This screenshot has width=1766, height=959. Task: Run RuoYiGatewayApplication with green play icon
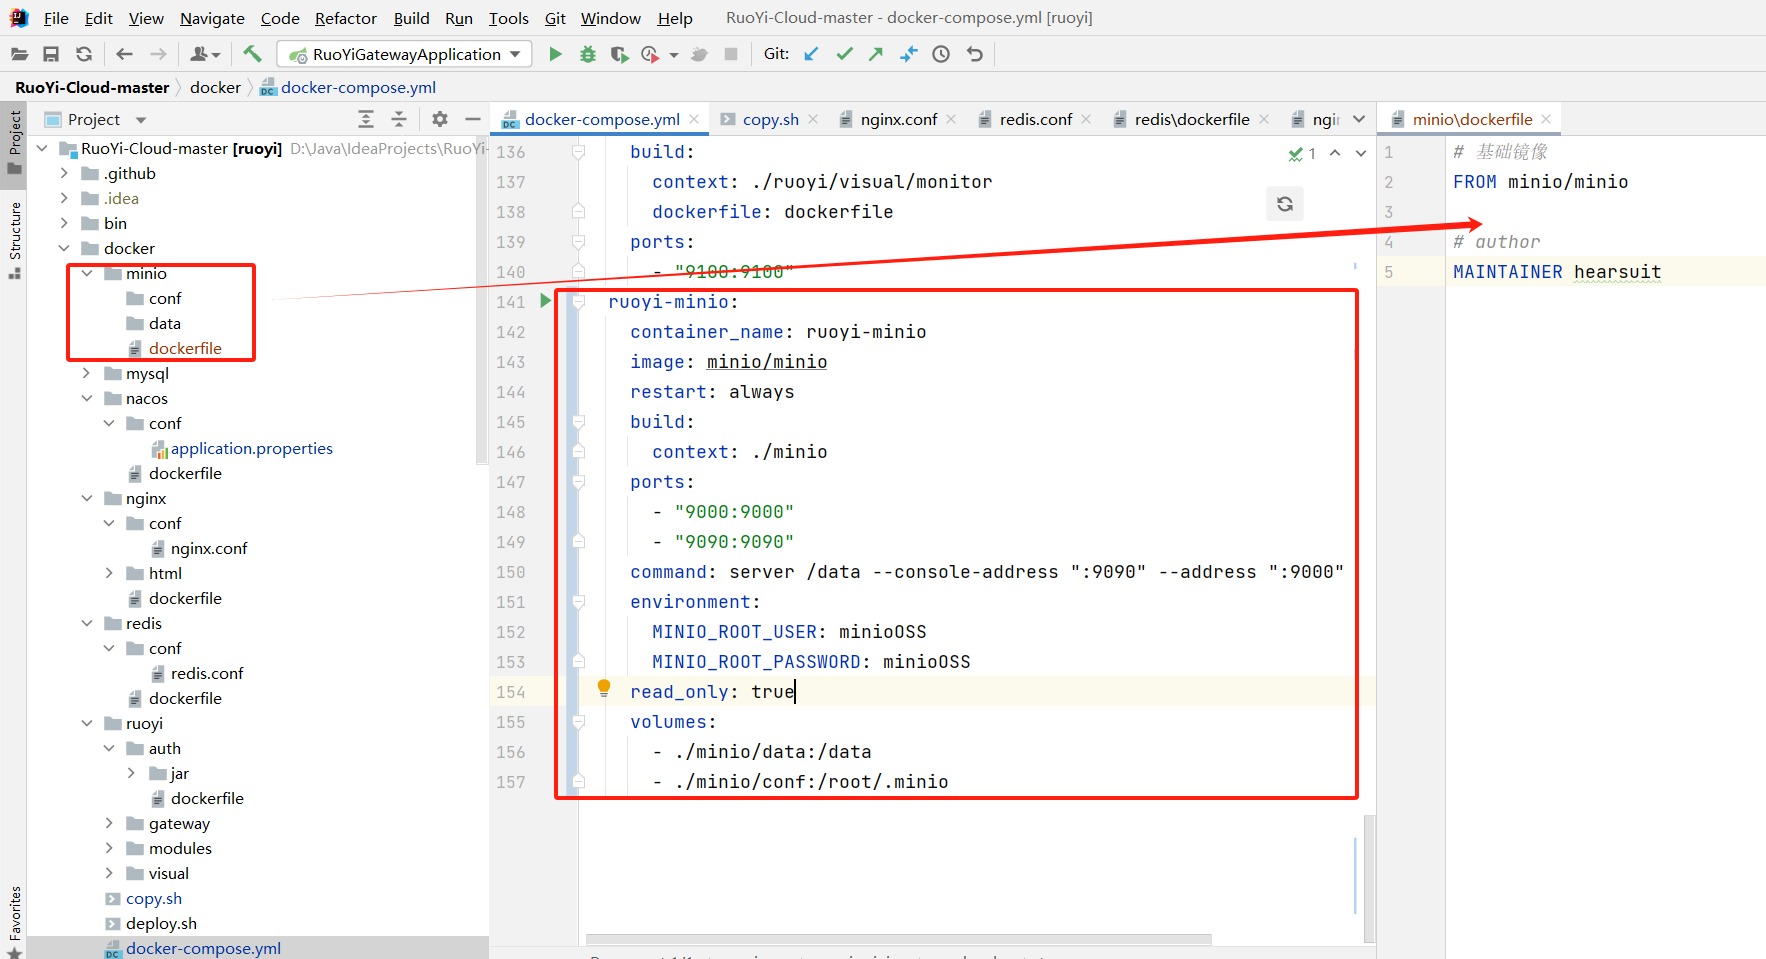coord(555,54)
